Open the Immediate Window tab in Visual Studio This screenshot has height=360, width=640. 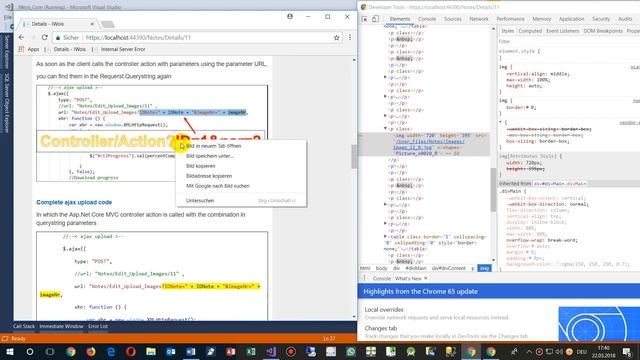[61, 327]
